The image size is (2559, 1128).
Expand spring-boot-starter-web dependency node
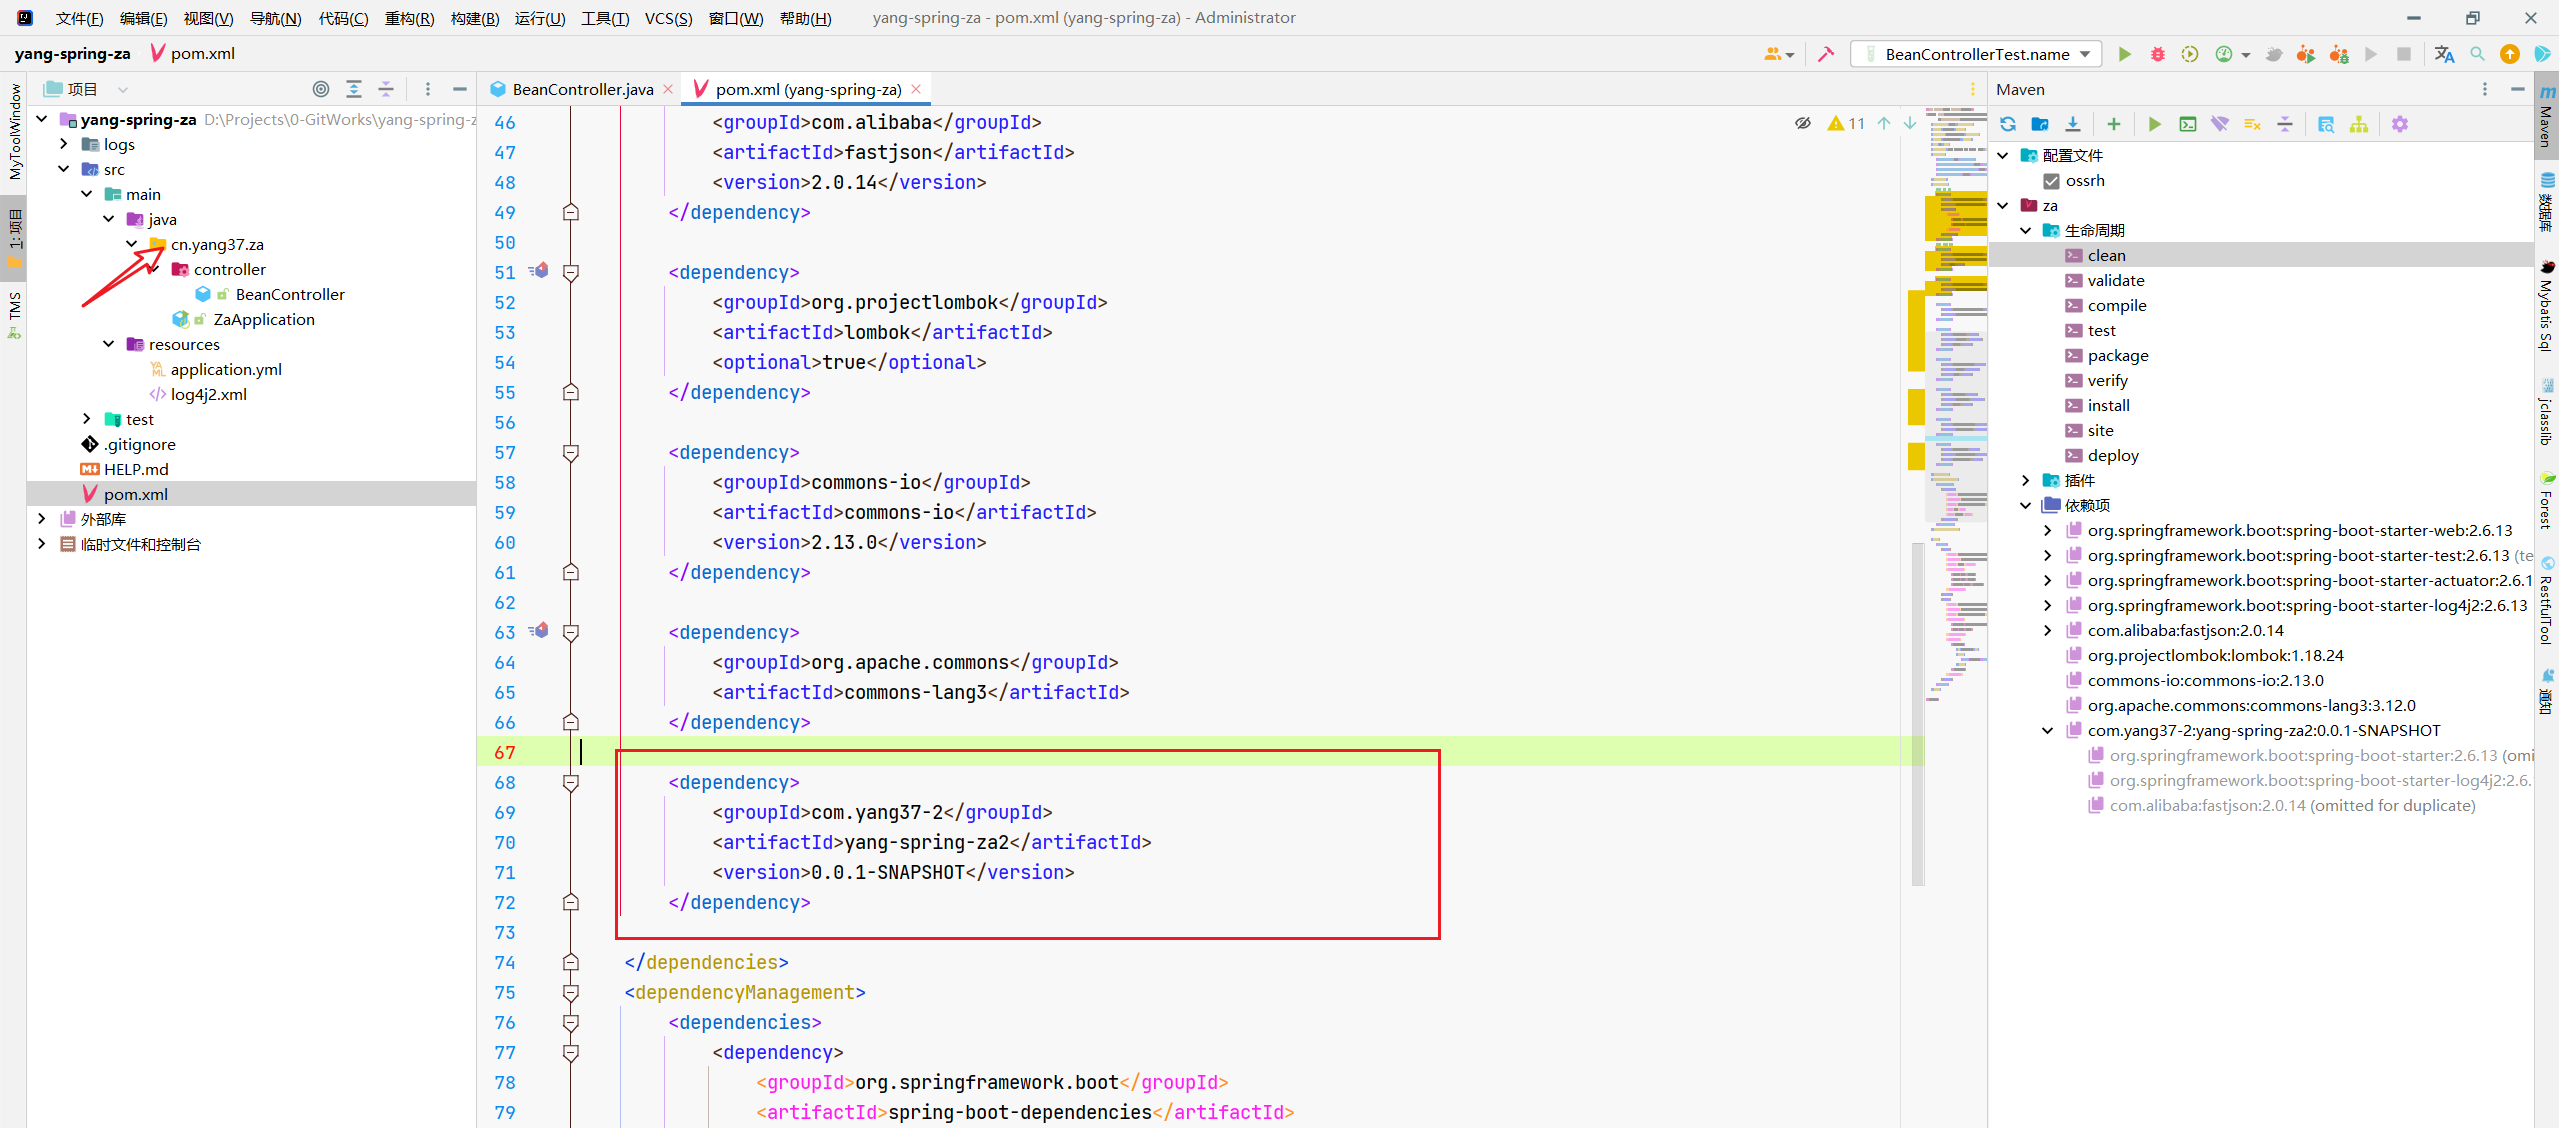coord(2048,530)
